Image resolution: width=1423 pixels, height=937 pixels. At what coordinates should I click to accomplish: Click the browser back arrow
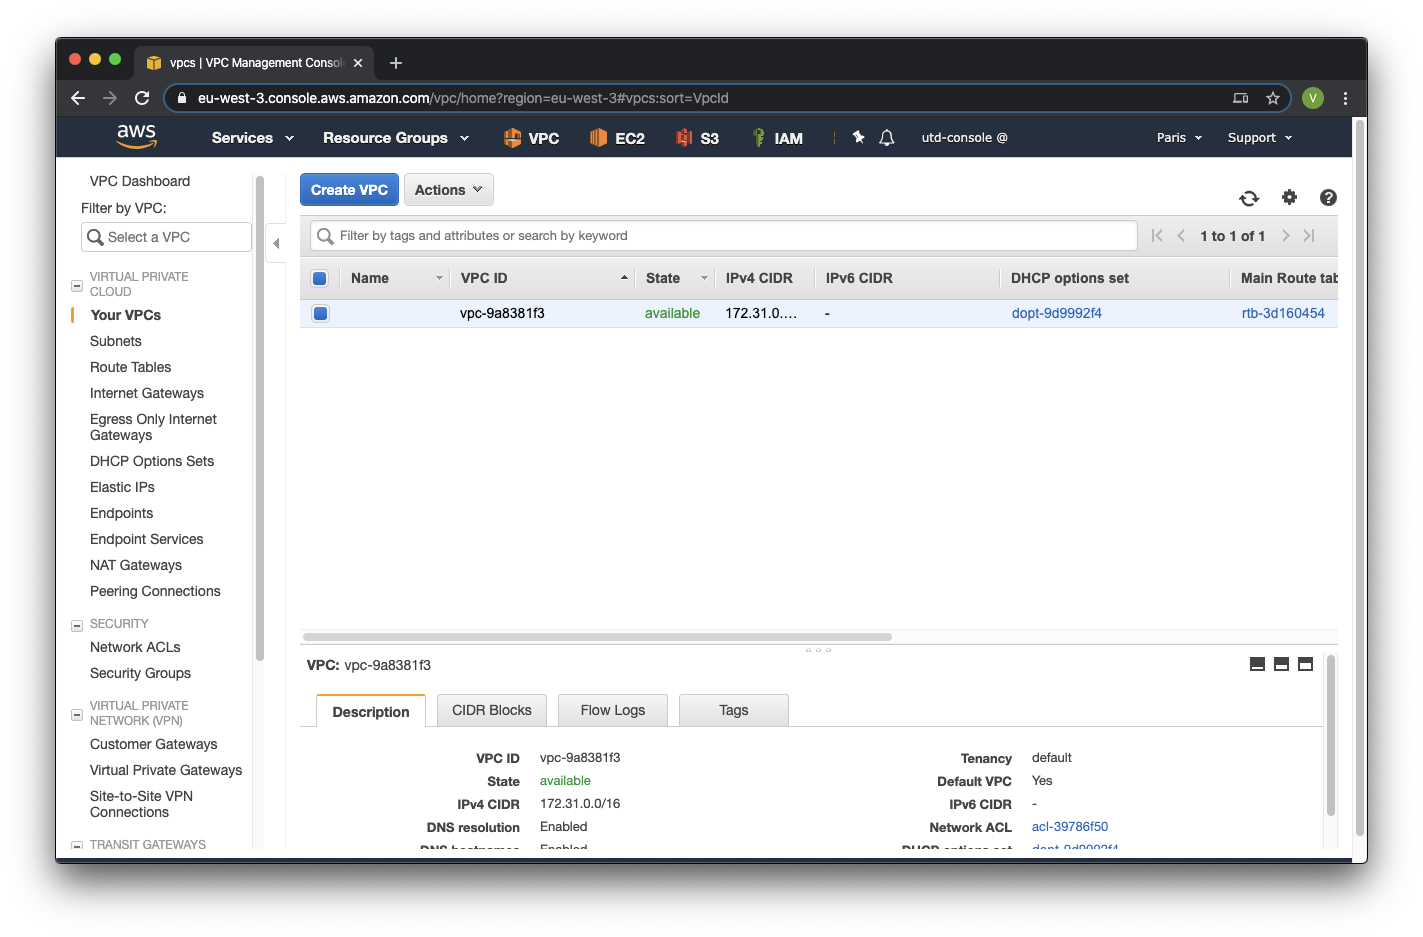78,98
